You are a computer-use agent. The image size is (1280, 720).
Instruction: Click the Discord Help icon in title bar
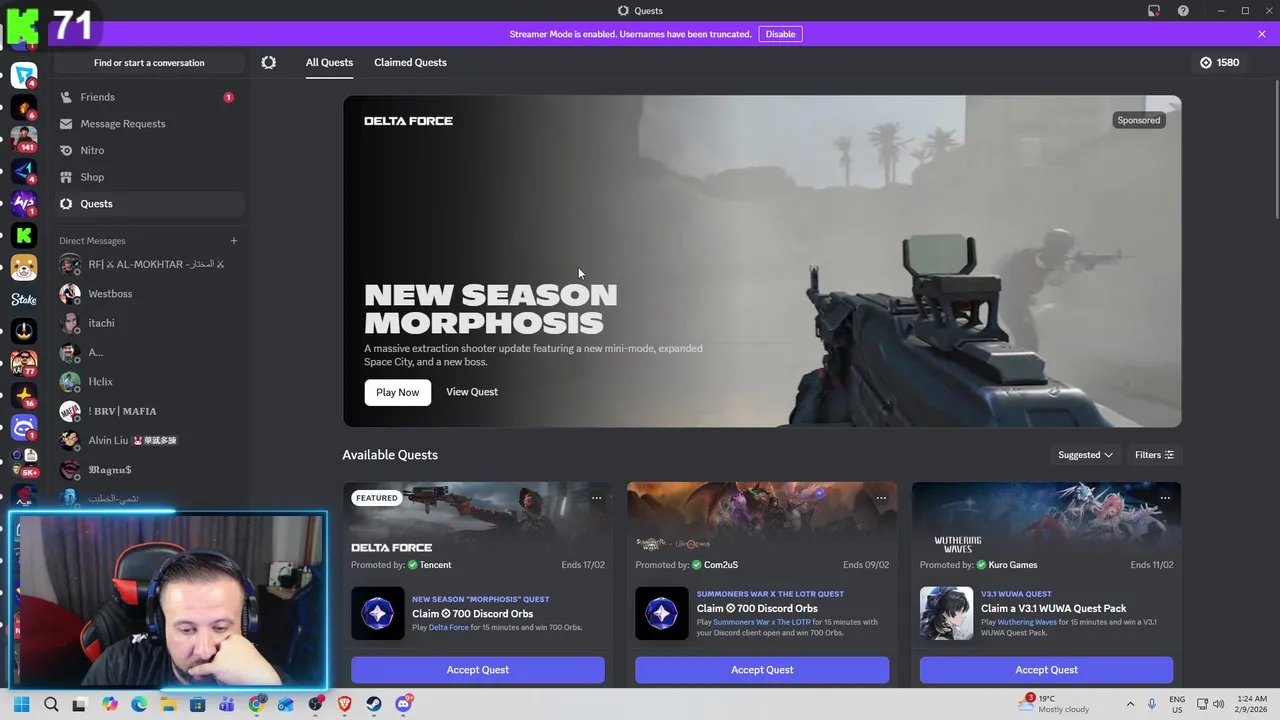click(1183, 11)
